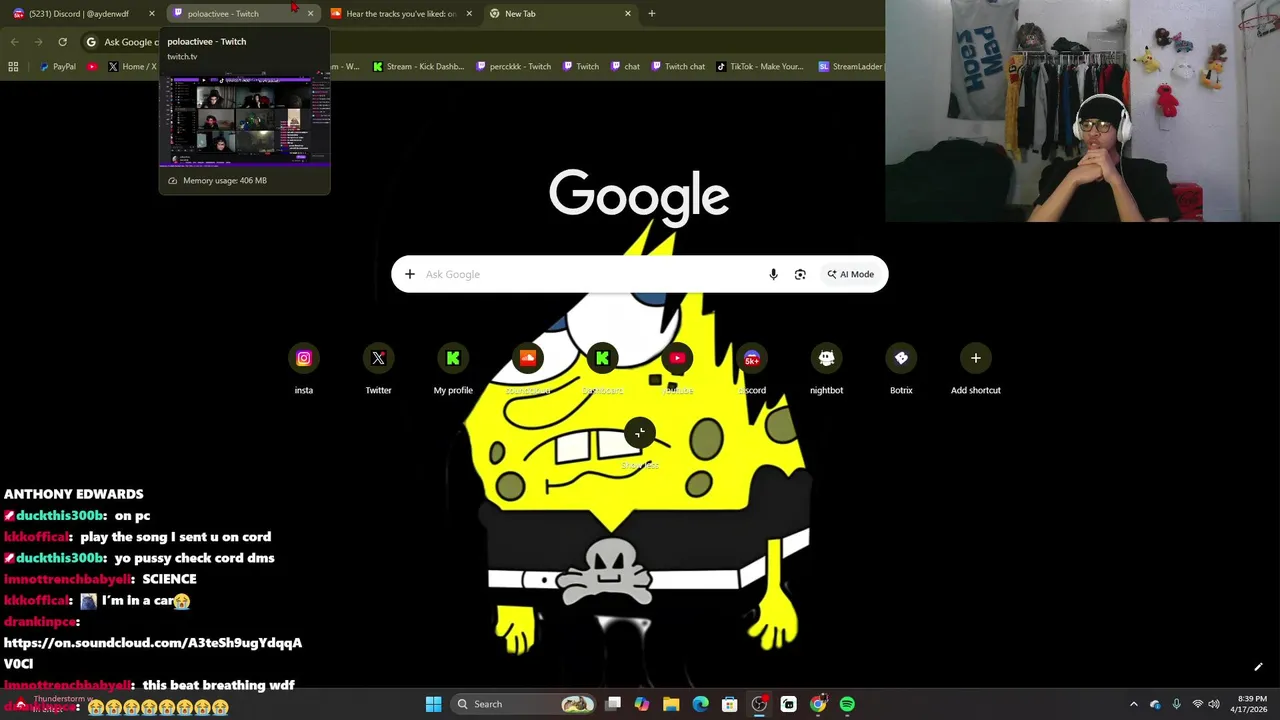
Task: Click the taskbar Search box
Action: tap(523, 704)
